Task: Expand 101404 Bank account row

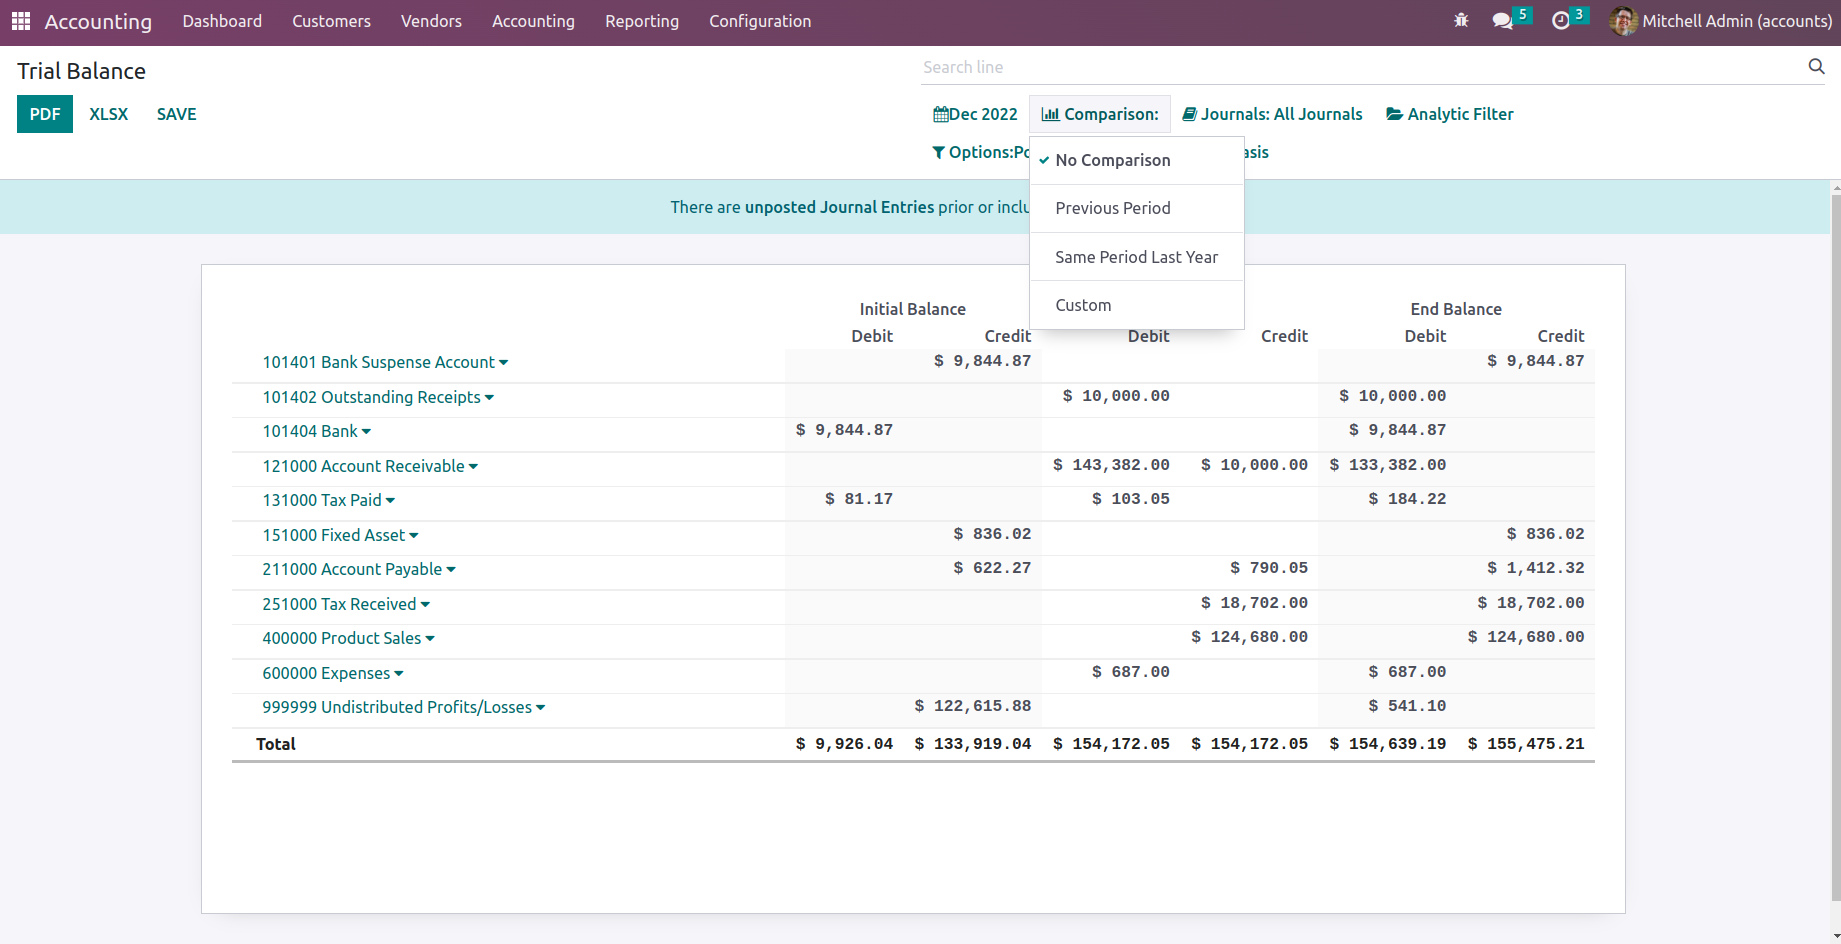Action: [x=316, y=431]
